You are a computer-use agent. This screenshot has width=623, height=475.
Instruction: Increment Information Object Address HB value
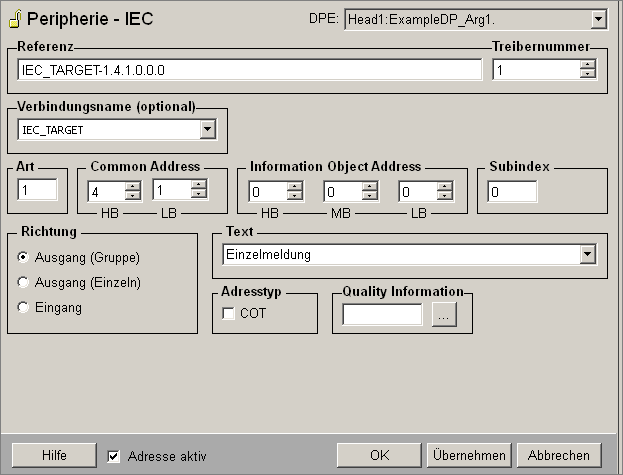(x=294, y=186)
